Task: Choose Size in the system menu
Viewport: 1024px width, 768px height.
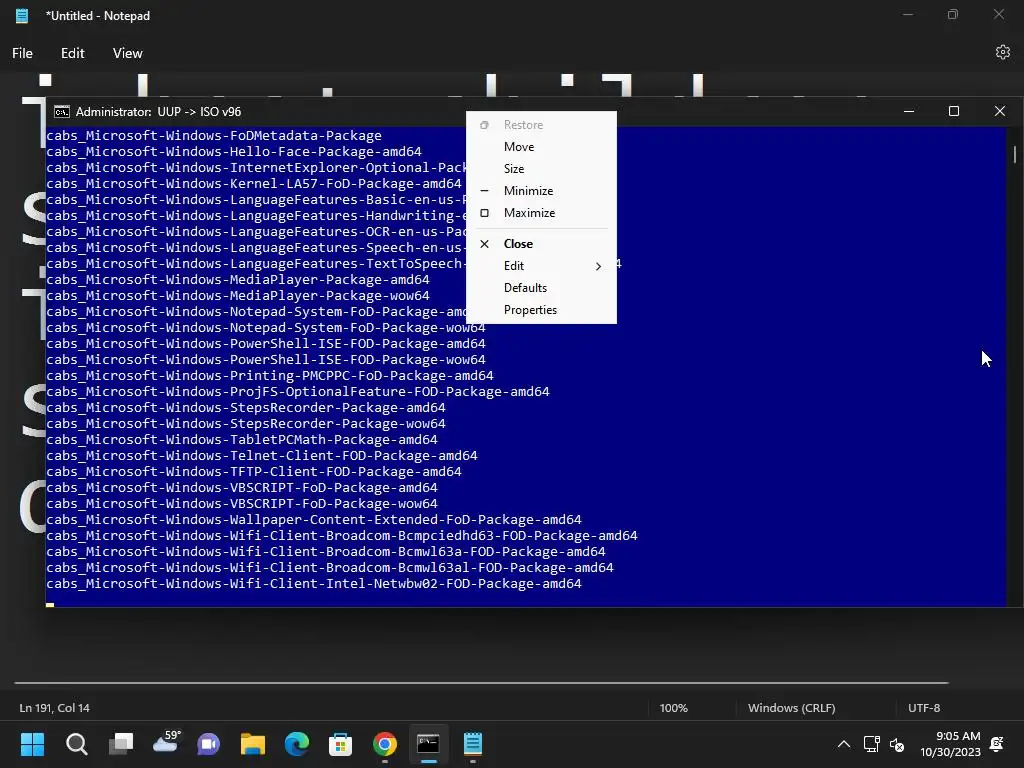Action: point(541,168)
